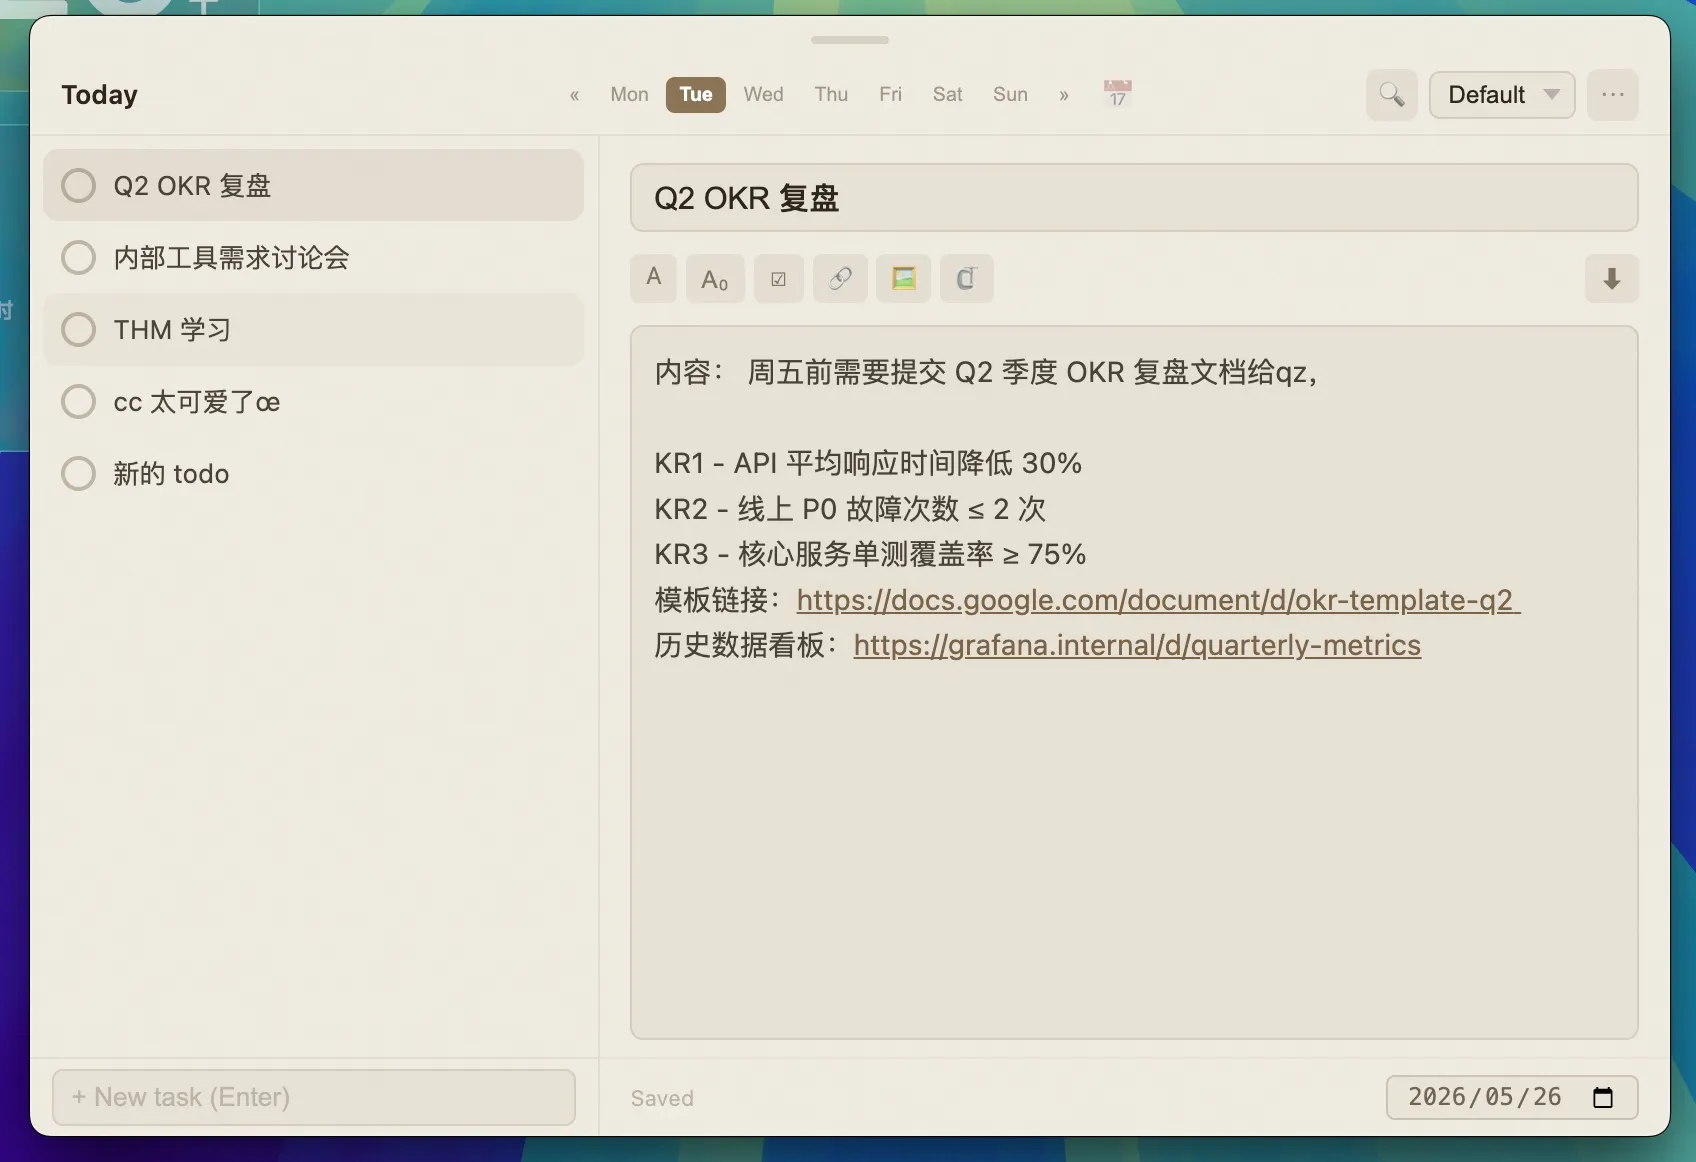Switch to Wed tab
Screen dimensions: 1696x1162
tap(763, 94)
